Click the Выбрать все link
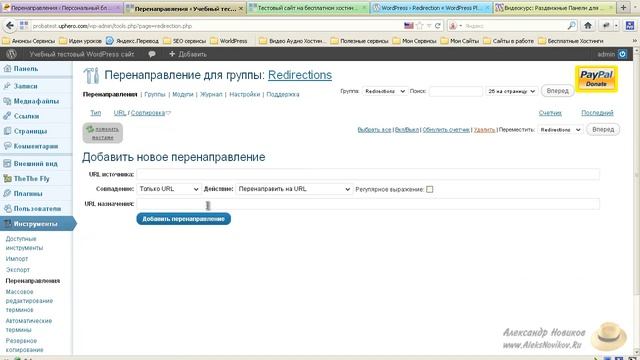The height and width of the screenshot is (360, 640). (x=374, y=130)
